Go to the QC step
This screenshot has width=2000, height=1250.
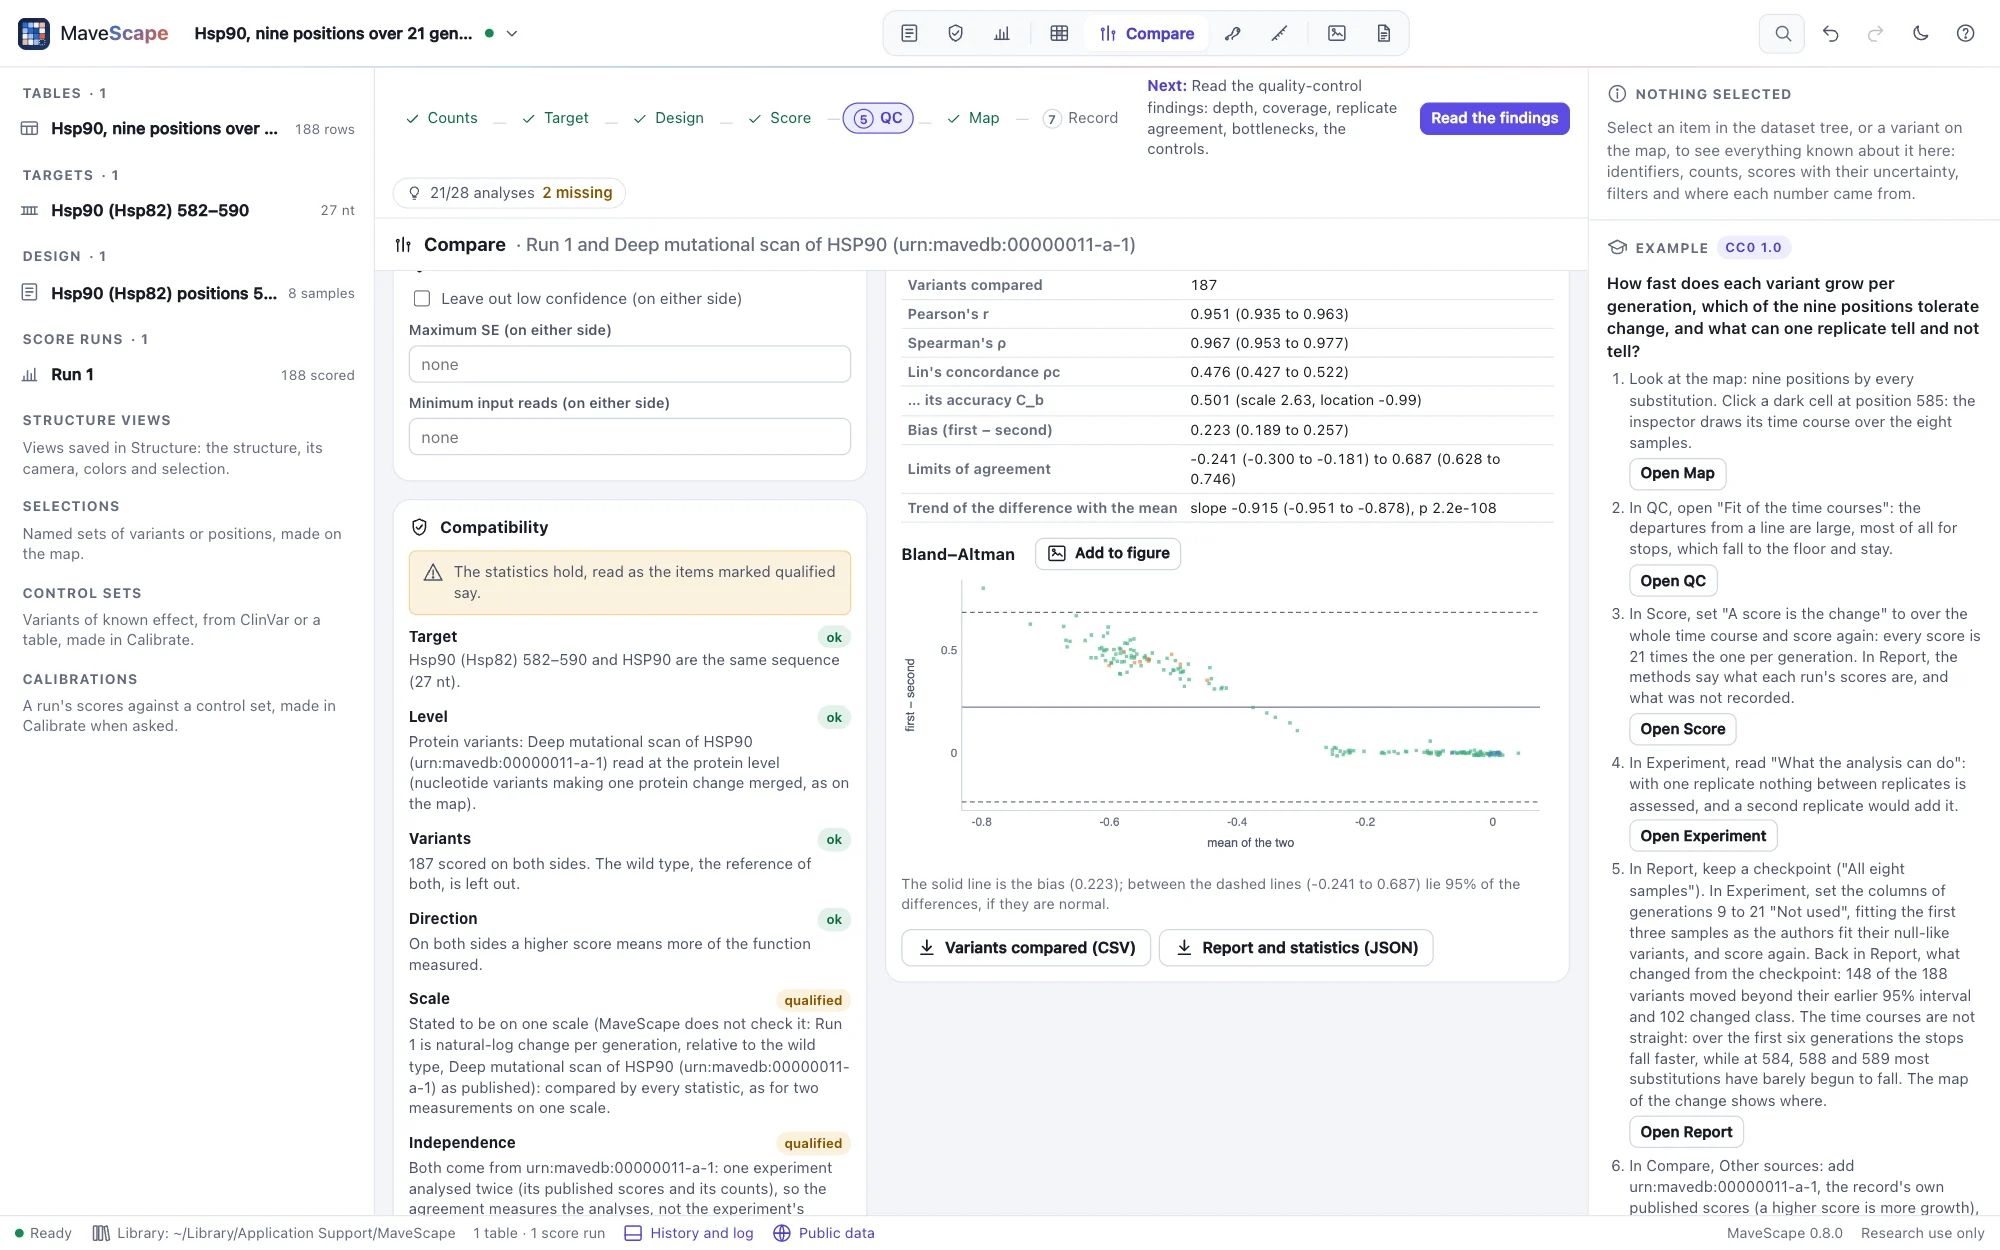point(878,118)
